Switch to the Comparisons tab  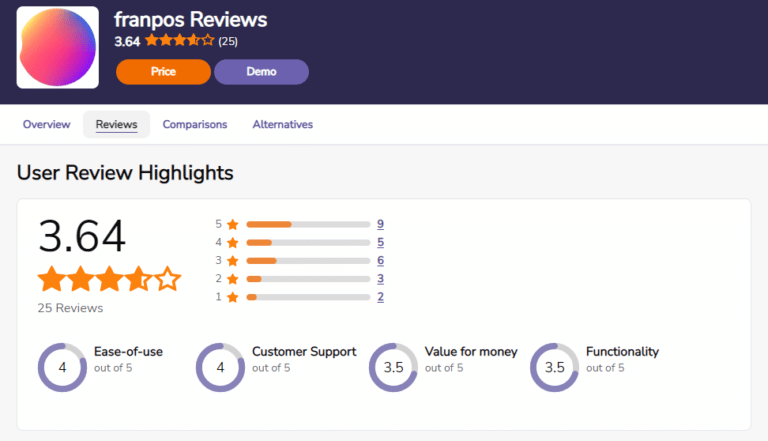195,124
